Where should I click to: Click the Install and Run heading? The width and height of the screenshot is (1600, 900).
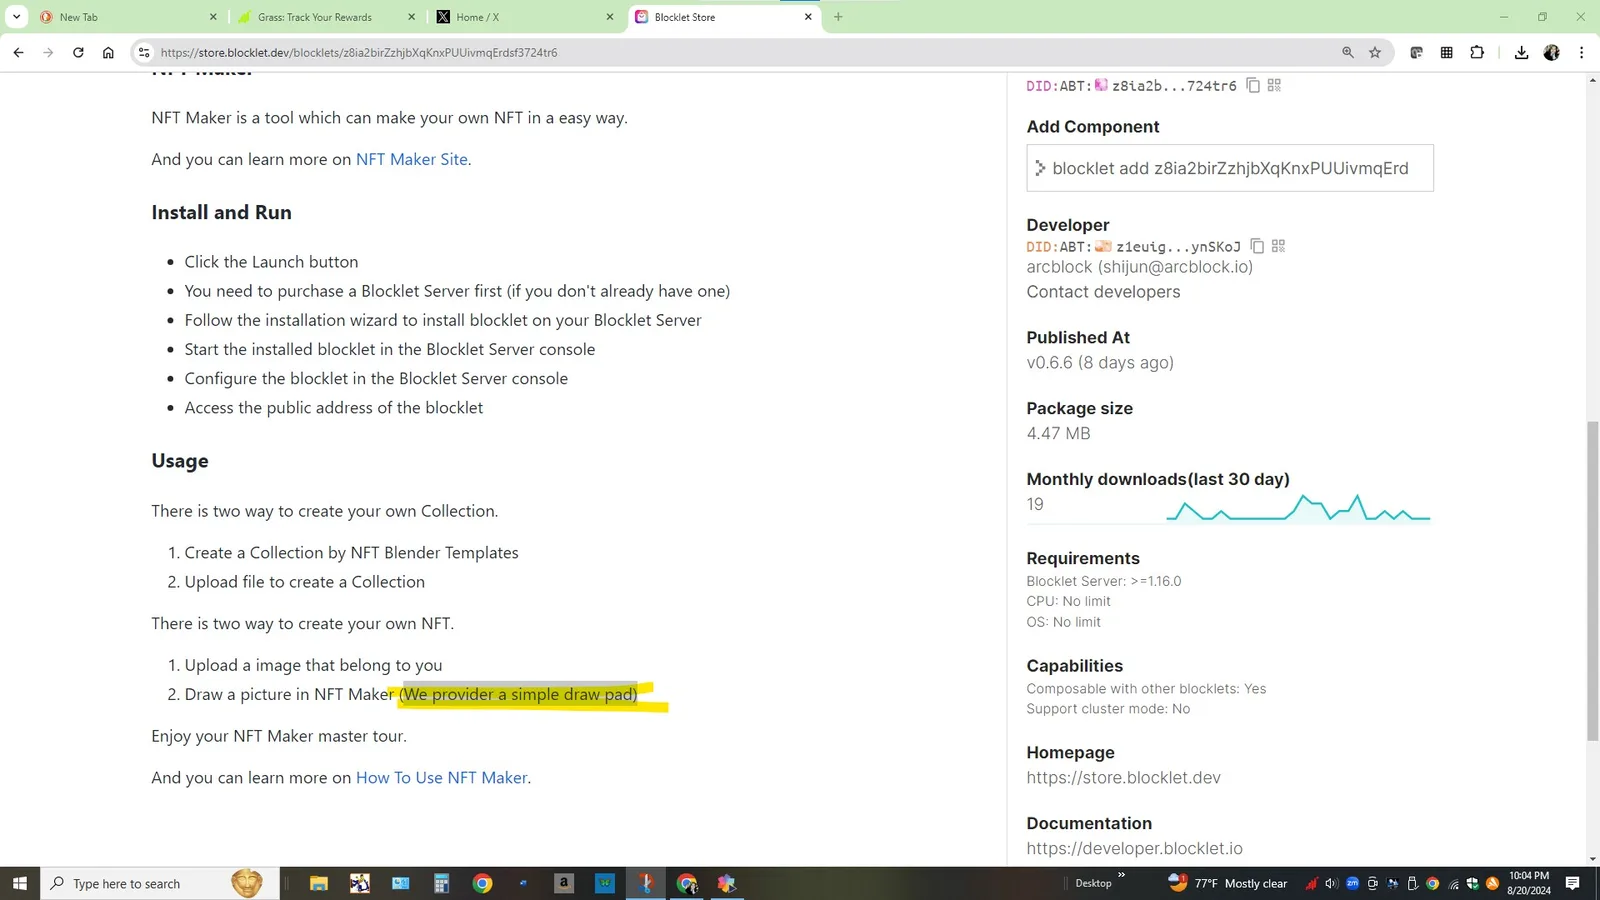click(x=221, y=212)
